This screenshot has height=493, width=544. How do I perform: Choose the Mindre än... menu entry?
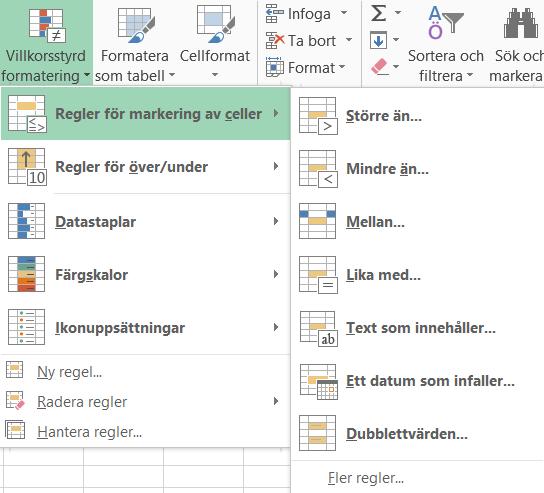pyautogui.click(x=416, y=169)
